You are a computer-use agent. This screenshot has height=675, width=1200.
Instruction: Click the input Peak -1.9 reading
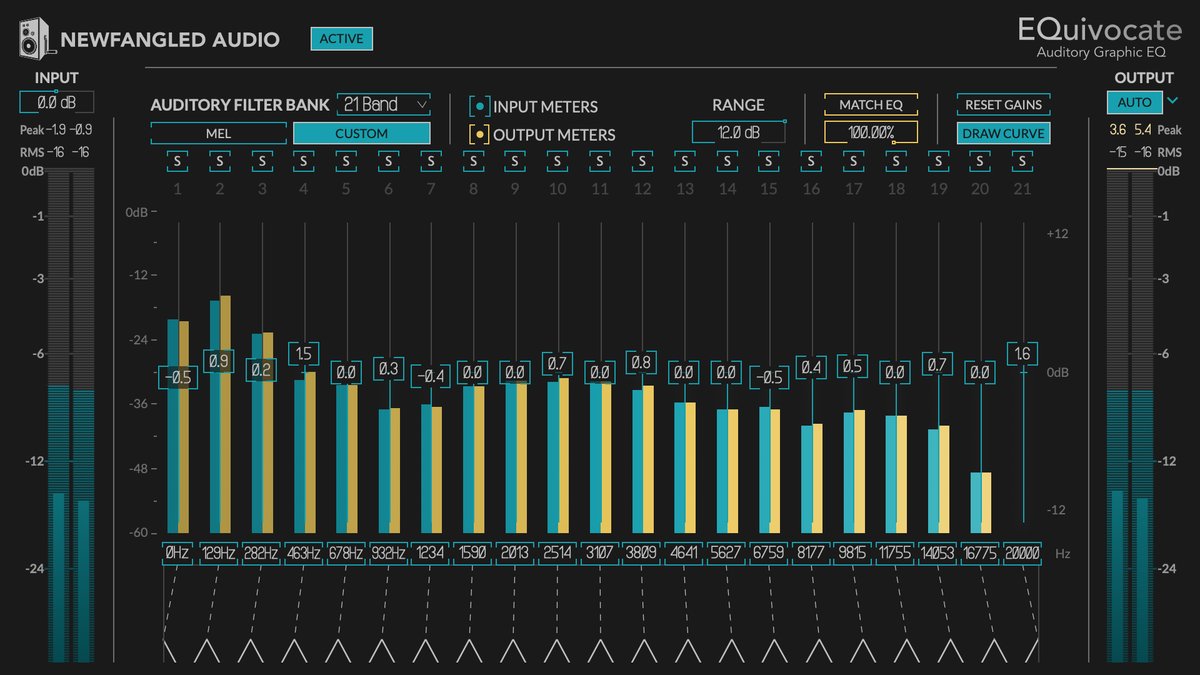coord(54,130)
